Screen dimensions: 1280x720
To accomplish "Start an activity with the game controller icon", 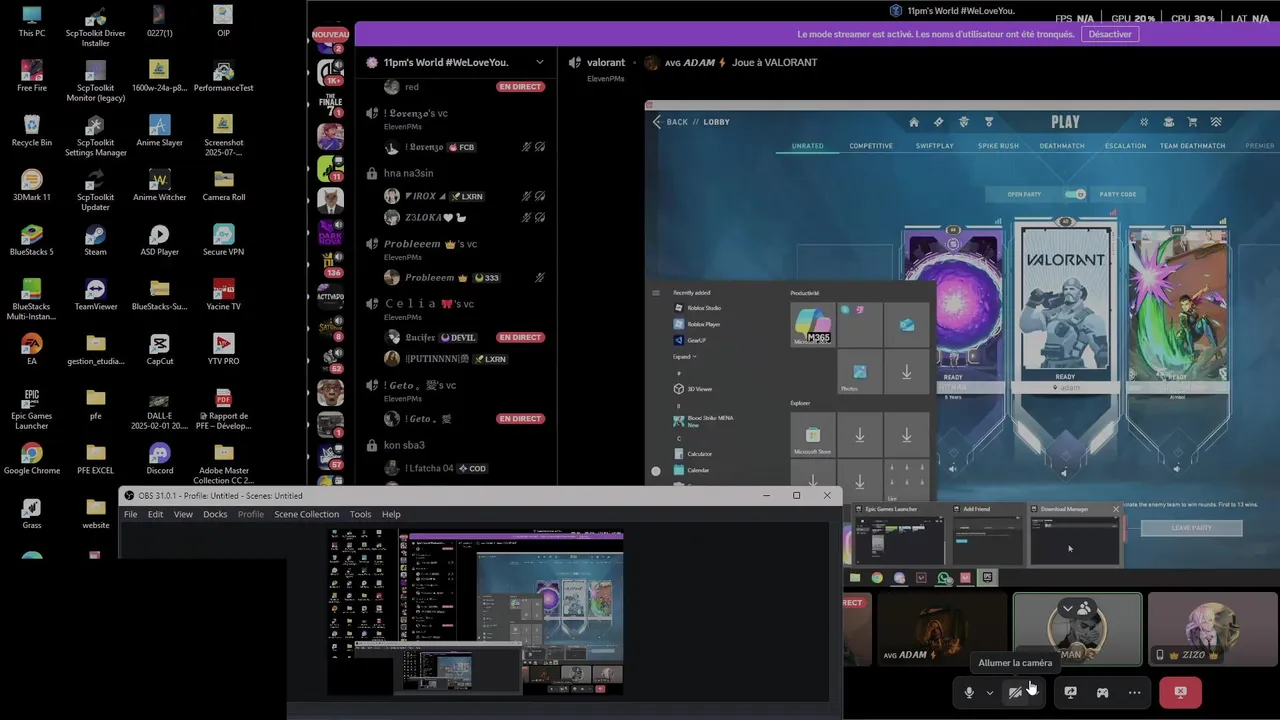I will [x=1102, y=692].
